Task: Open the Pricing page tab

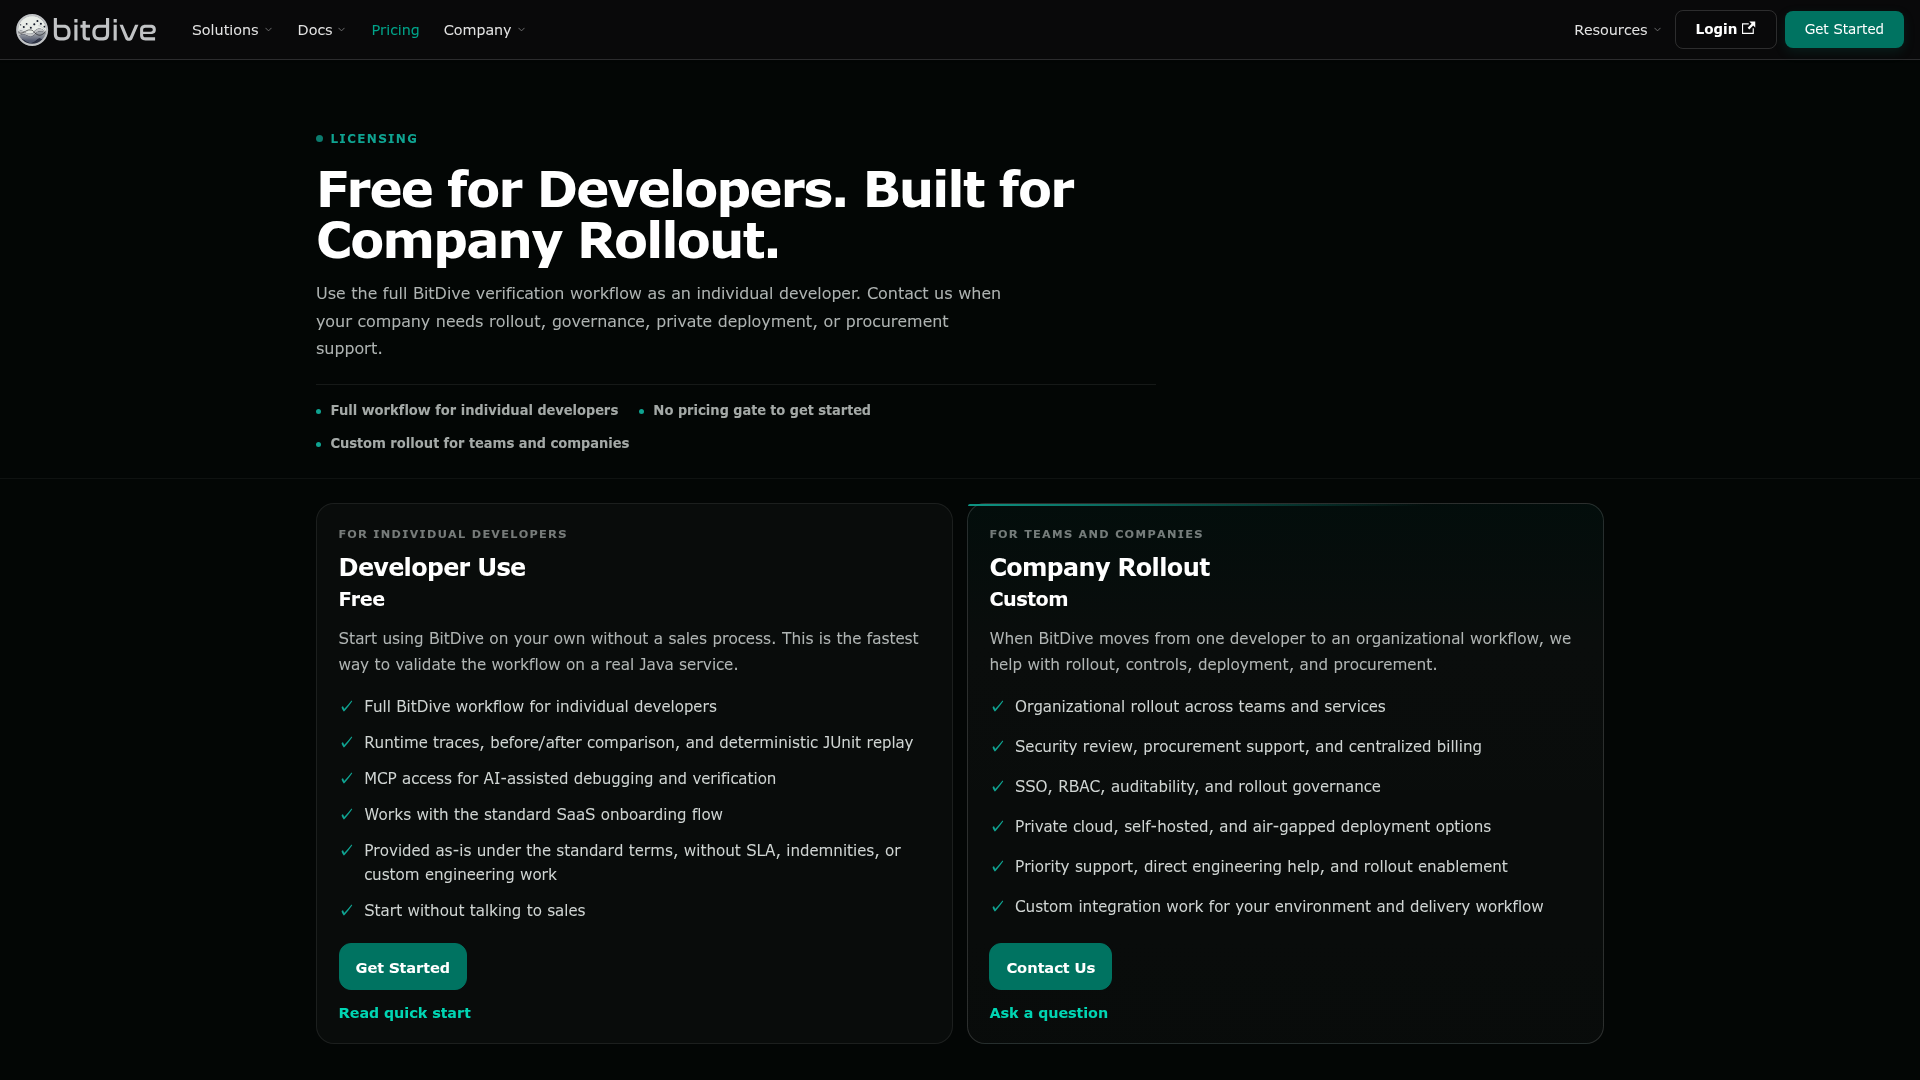Action: [395, 30]
